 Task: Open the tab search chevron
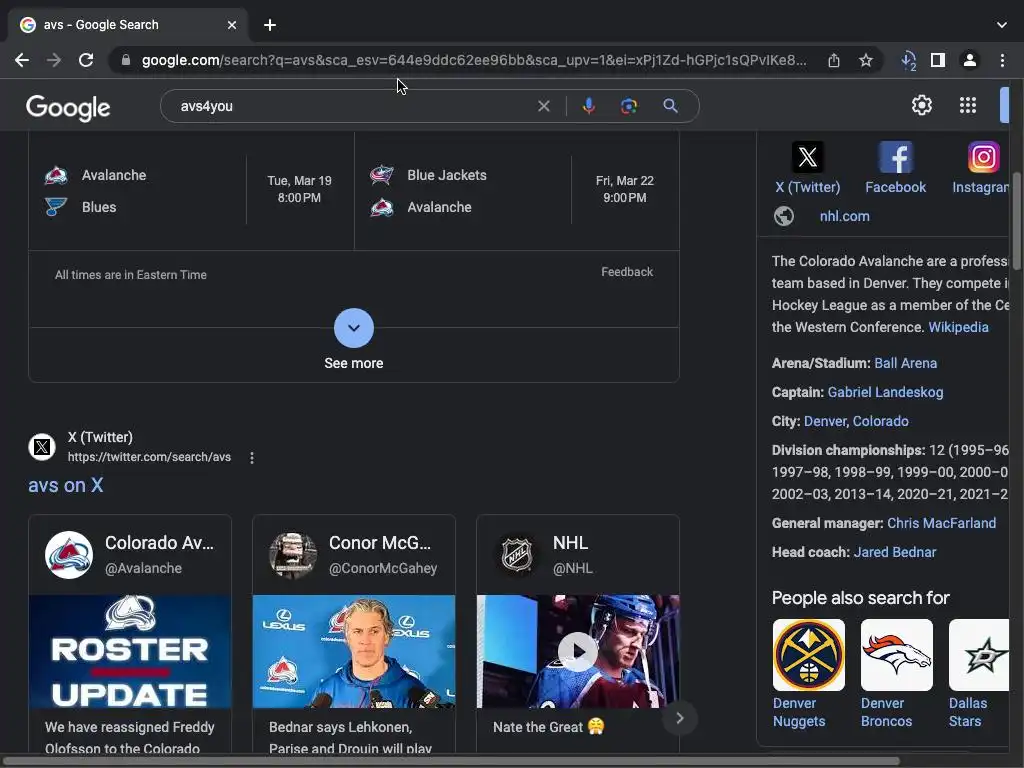click(x=1002, y=25)
